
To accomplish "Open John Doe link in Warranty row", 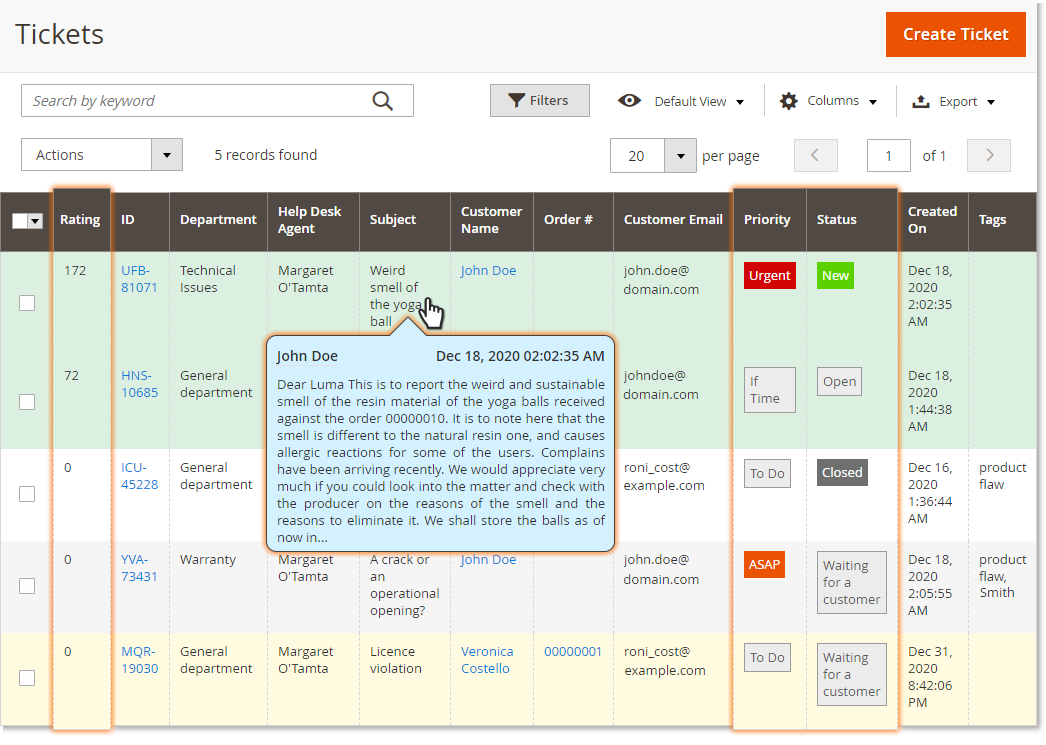I will 488,560.
